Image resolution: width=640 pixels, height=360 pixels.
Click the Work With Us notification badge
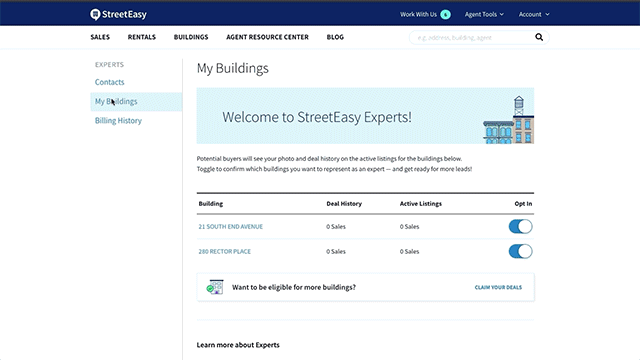[x=445, y=15]
